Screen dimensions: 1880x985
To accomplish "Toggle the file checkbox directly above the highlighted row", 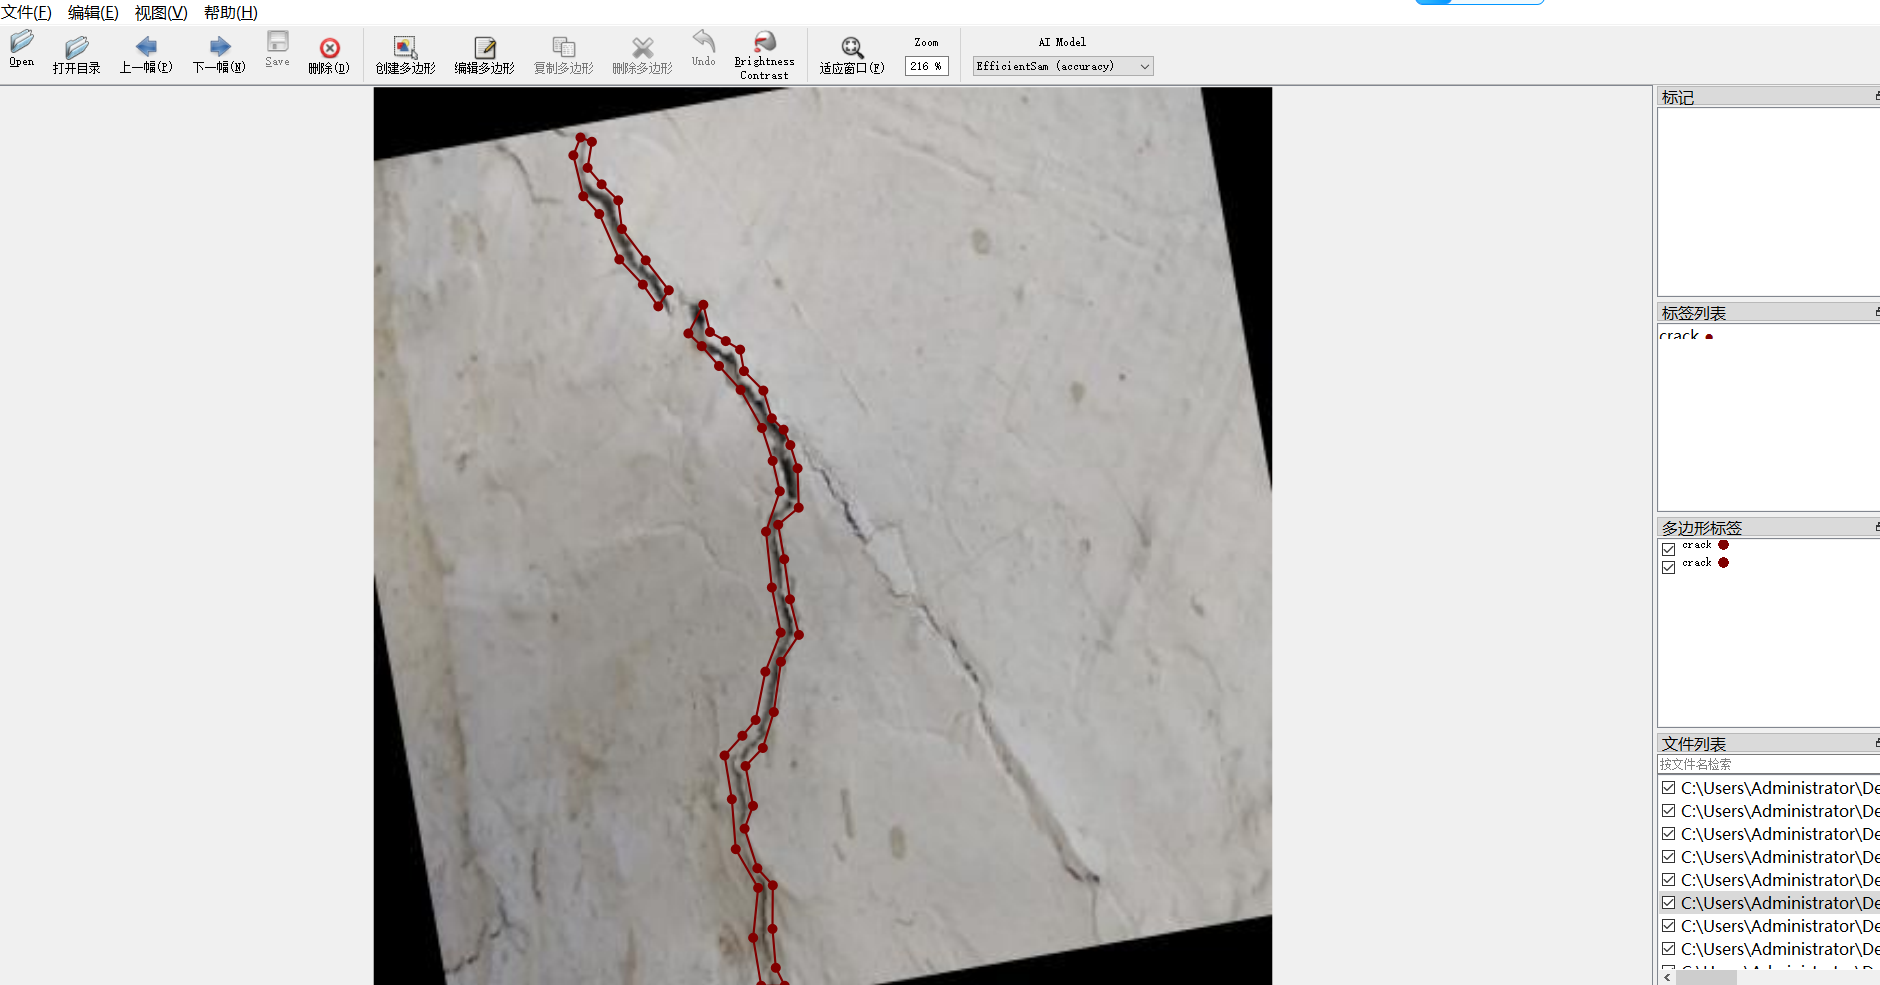I will click(x=1668, y=879).
